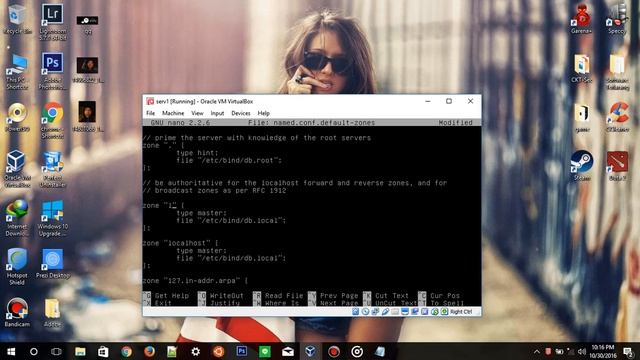640x360 pixels.
Task: Open the Input menu
Action: coord(217,113)
